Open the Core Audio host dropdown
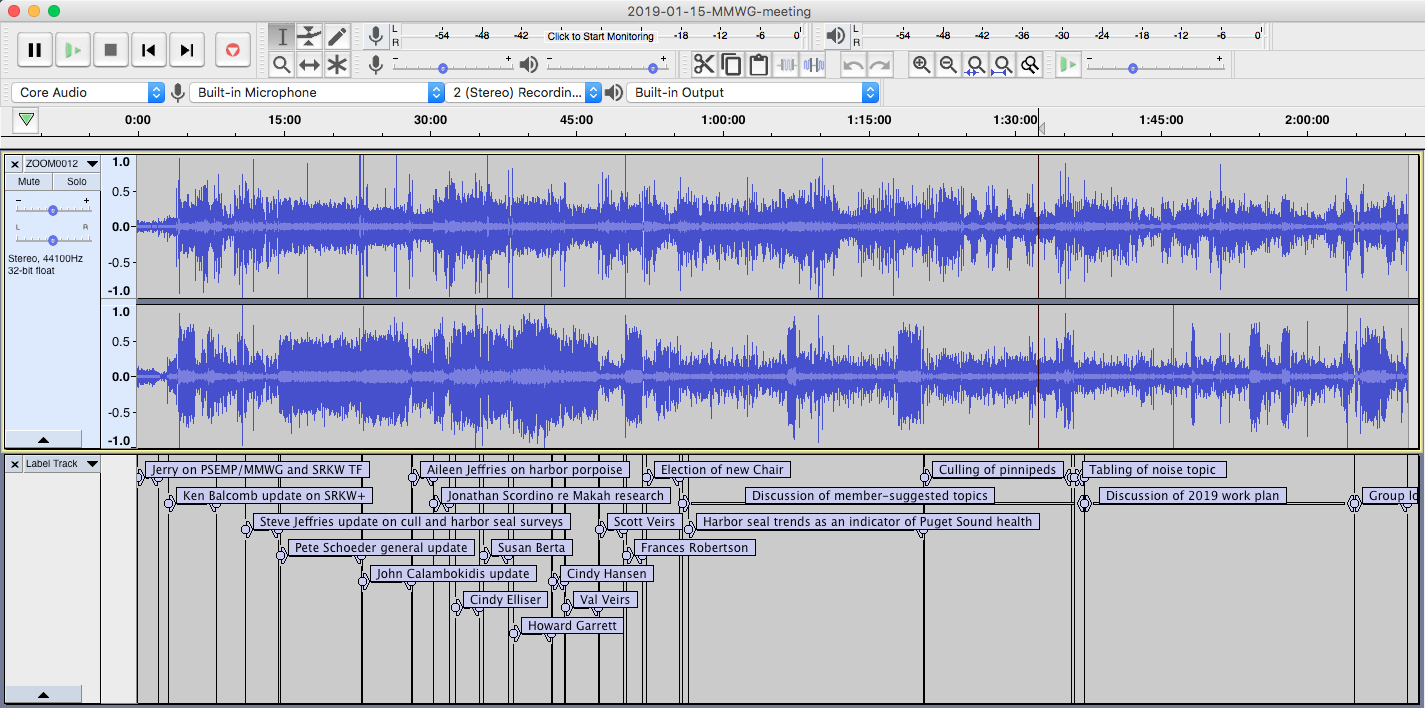 point(88,92)
